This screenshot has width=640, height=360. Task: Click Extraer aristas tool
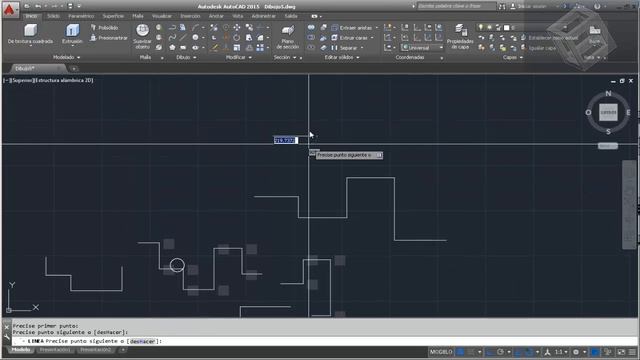pos(352,28)
